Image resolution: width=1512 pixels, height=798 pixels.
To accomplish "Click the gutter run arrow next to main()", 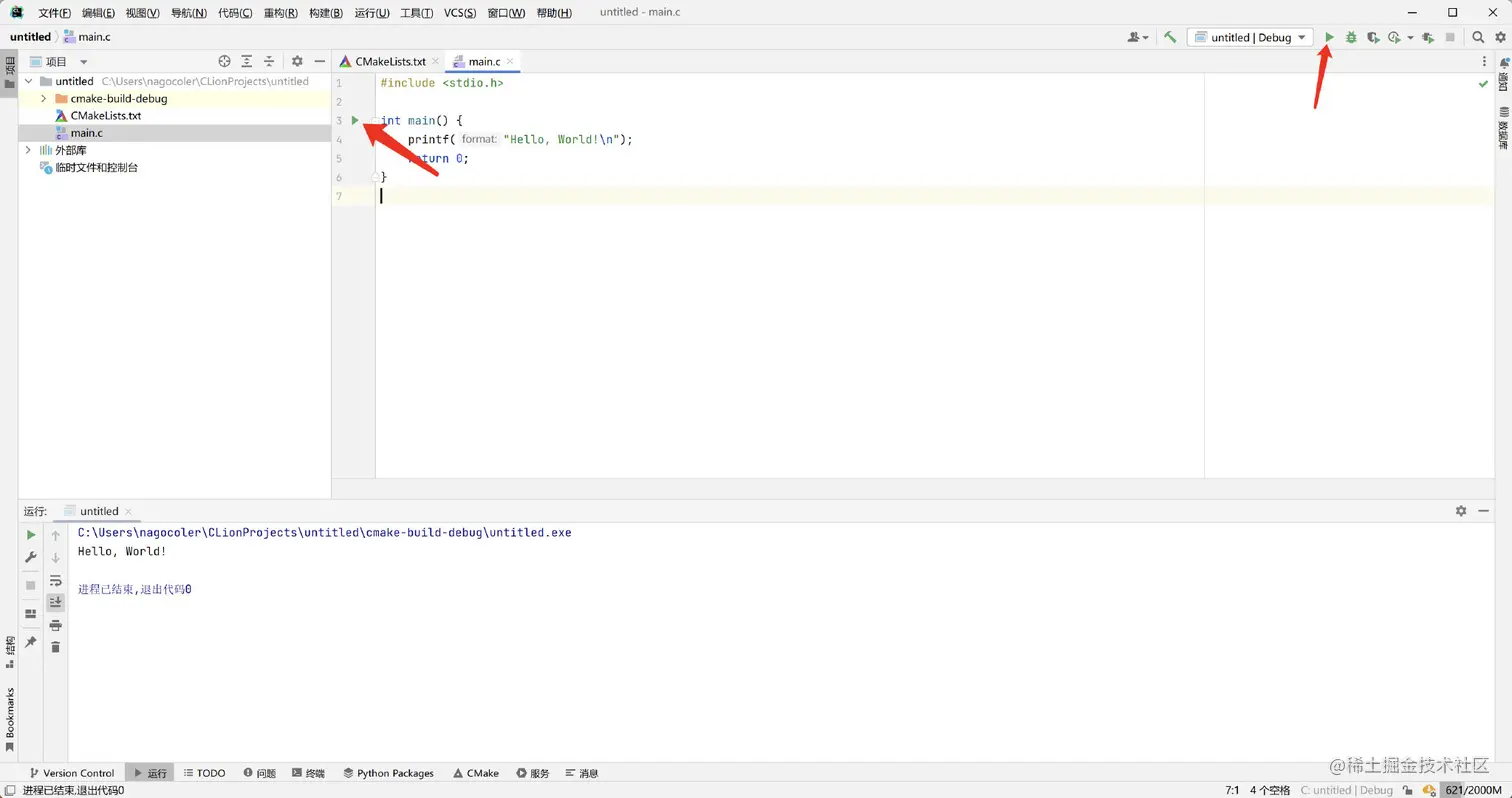I will (x=355, y=120).
